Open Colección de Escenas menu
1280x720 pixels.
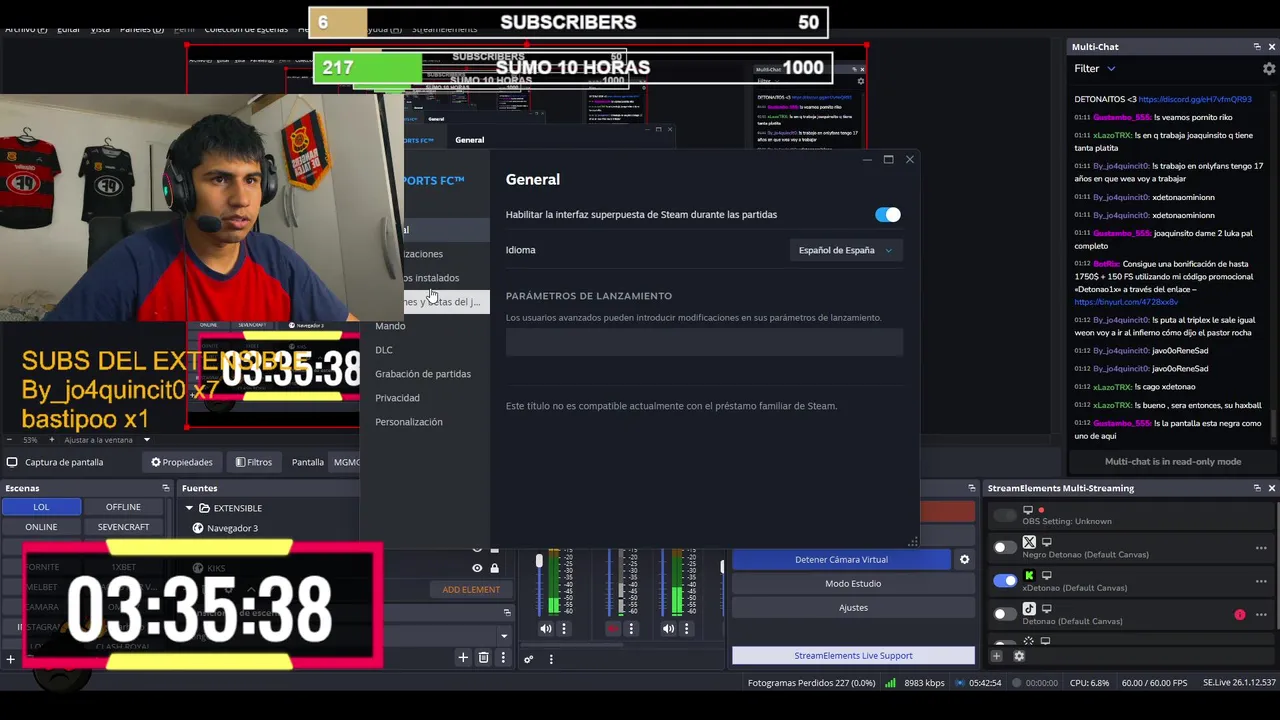246,29
